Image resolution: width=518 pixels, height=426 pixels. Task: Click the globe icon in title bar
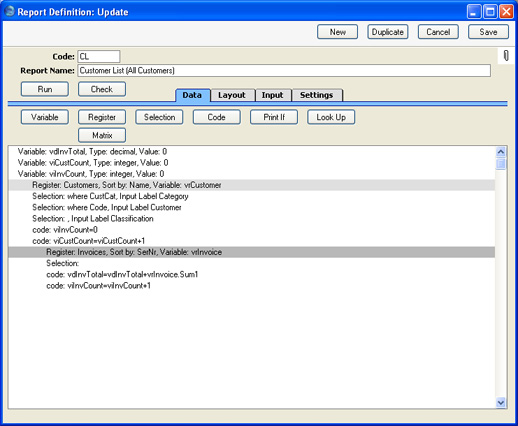coord(10,11)
